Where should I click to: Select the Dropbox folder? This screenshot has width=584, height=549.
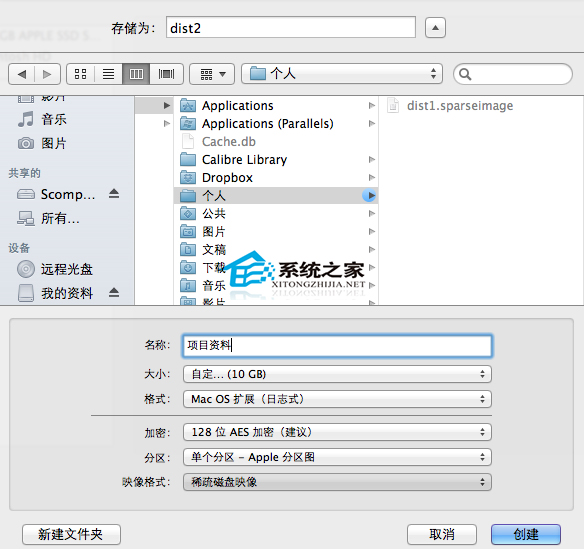pos(276,178)
